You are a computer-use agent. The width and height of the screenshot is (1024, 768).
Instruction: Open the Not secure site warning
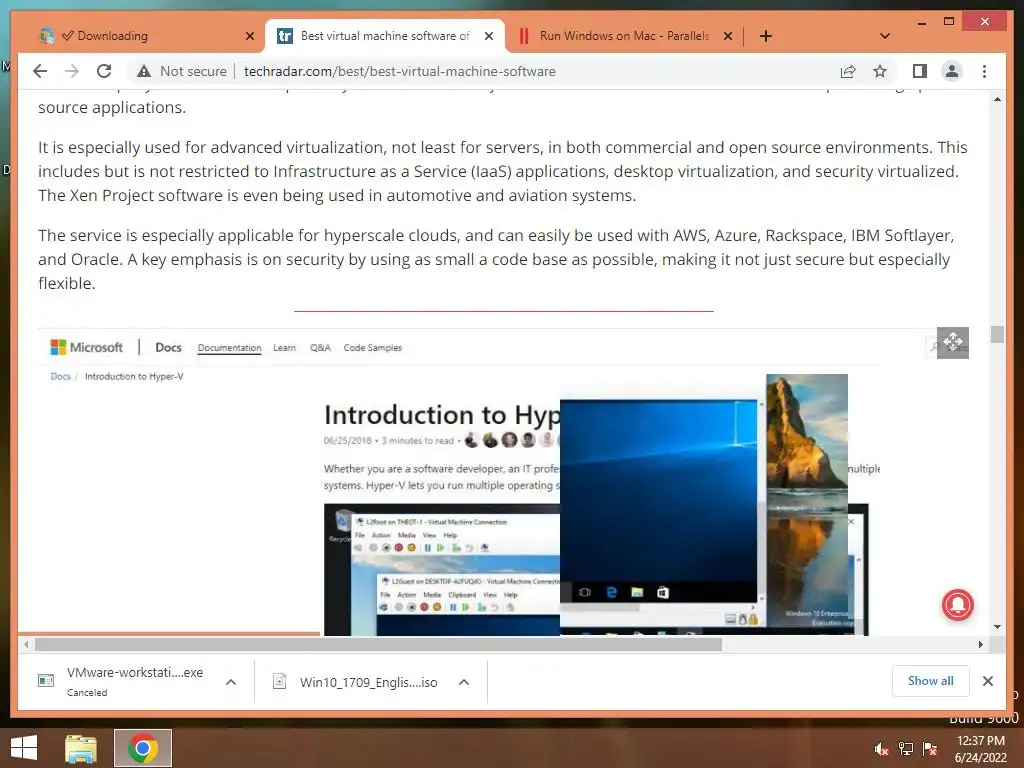(x=182, y=71)
